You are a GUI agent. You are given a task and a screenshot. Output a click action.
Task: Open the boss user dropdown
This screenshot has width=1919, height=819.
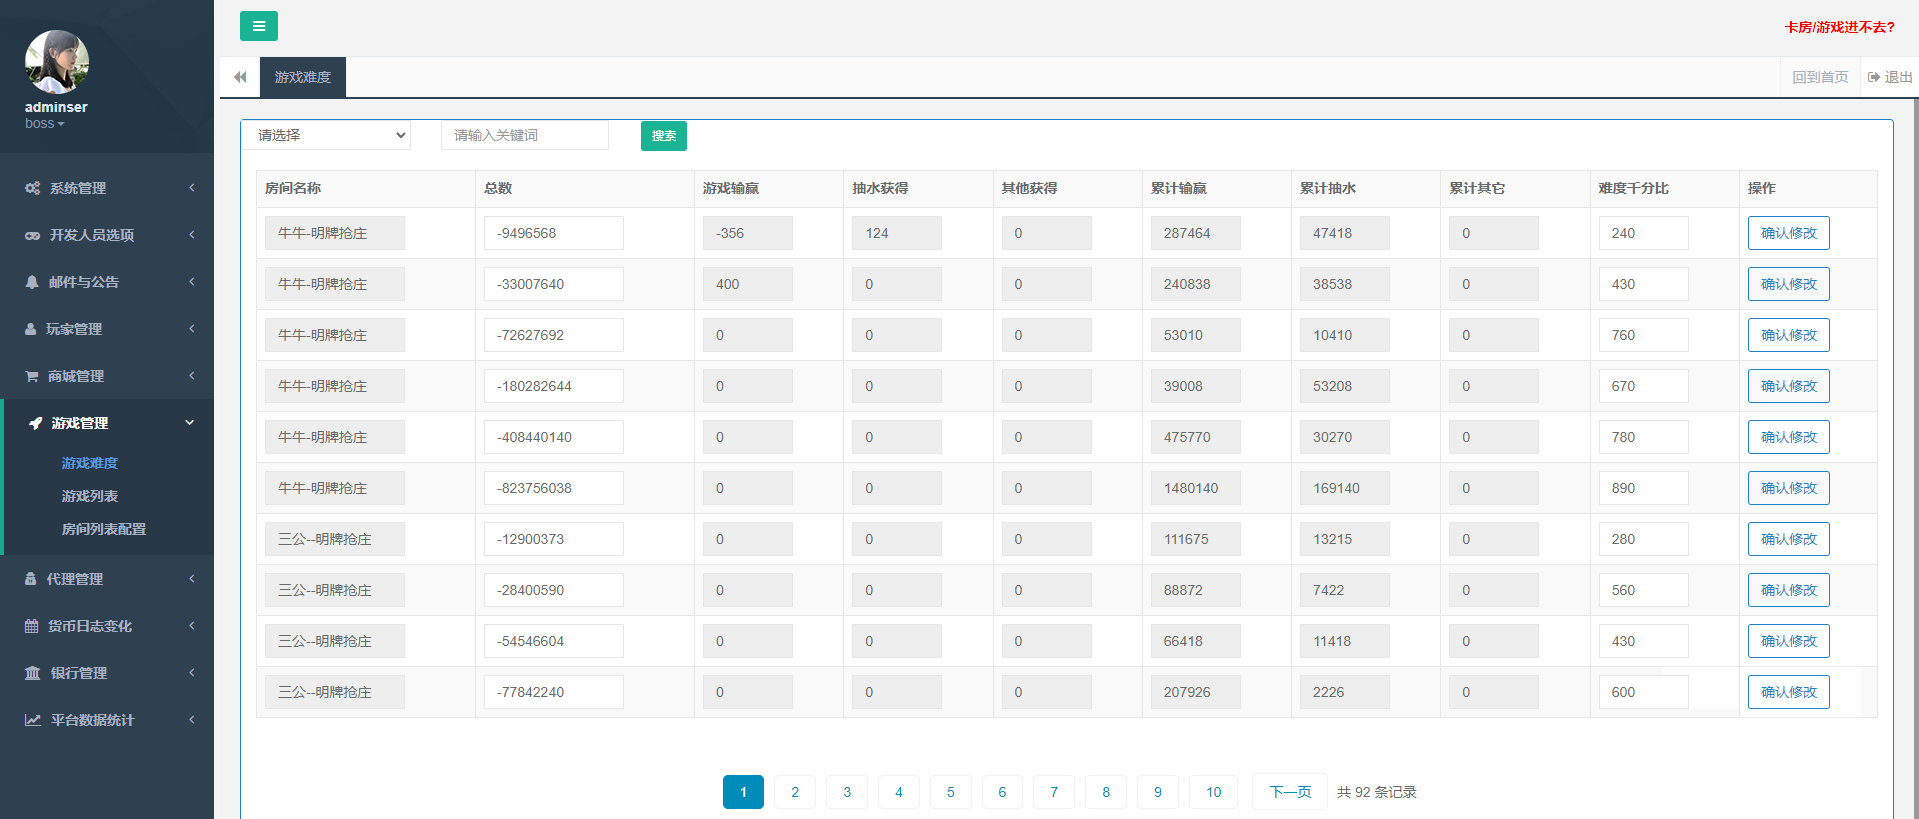pyautogui.click(x=45, y=124)
